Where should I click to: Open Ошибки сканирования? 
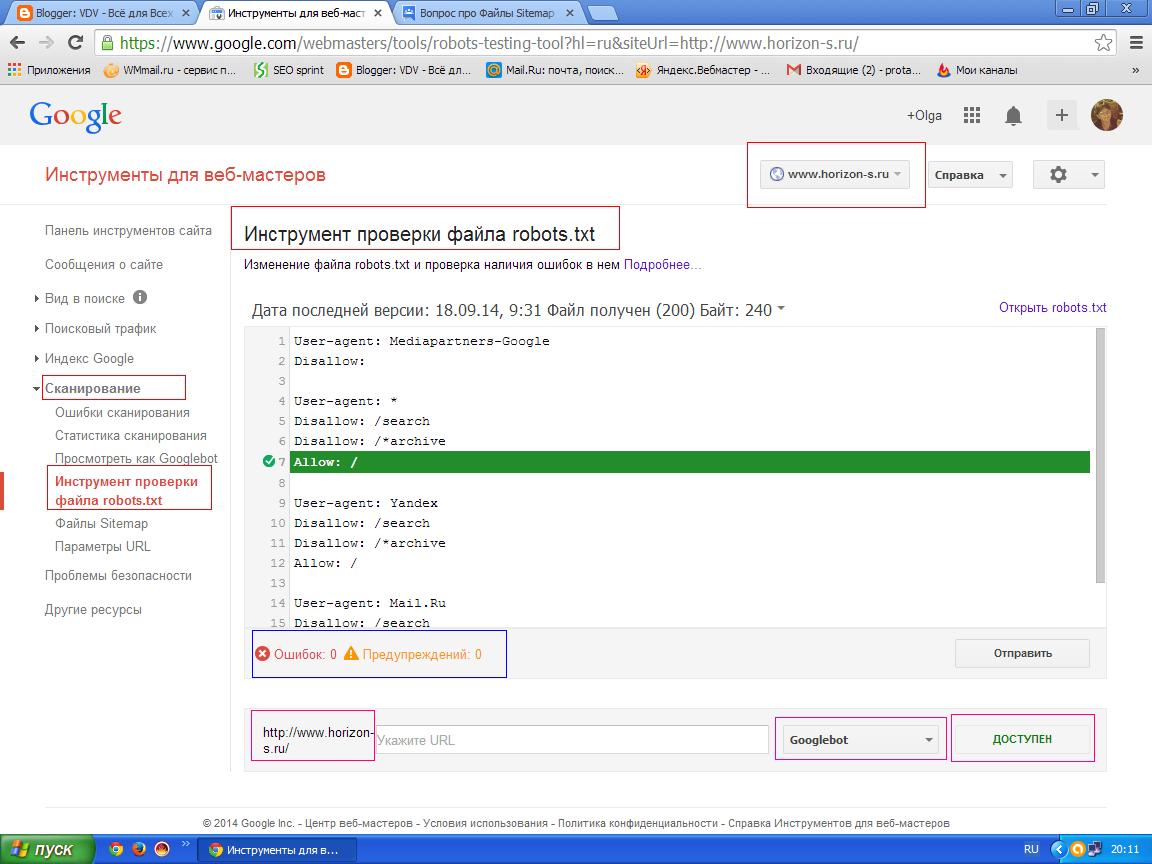(x=122, y=413)
